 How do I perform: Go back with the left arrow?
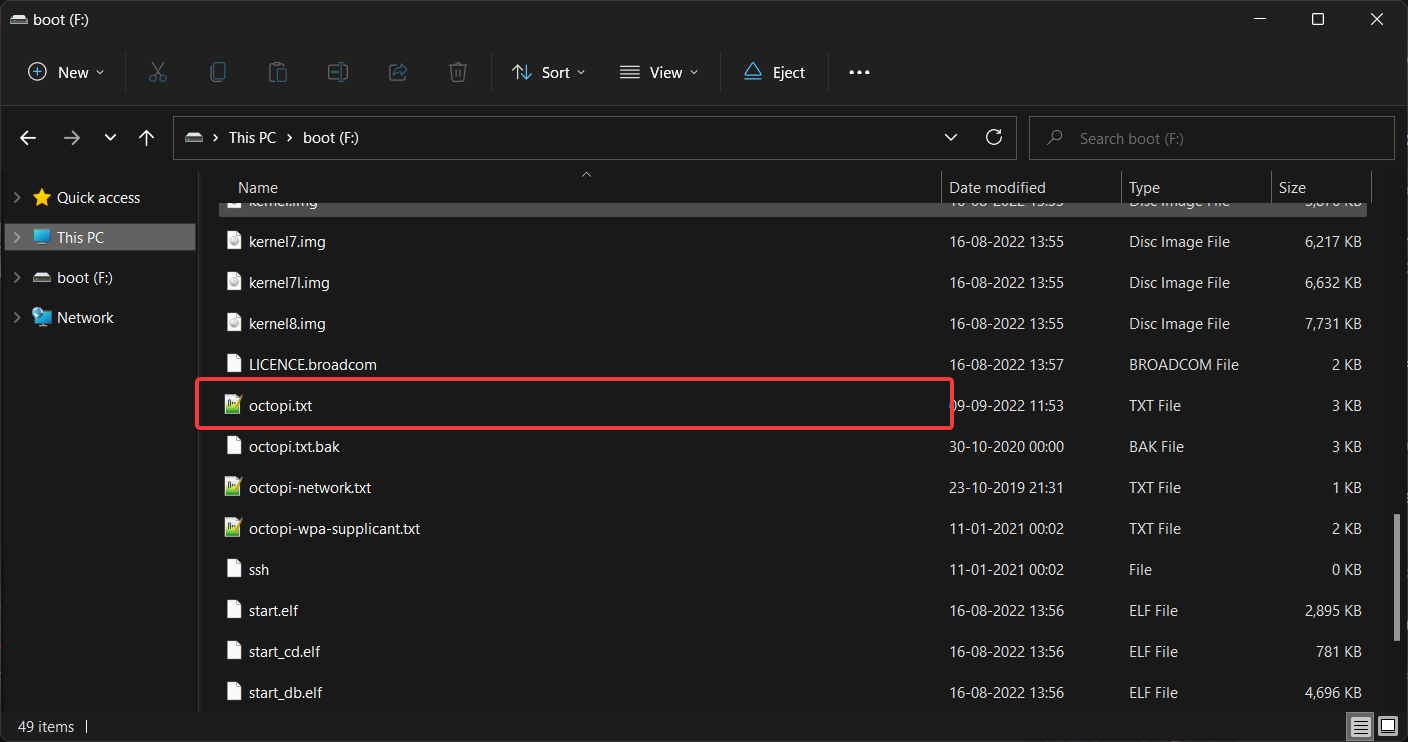[x=28, y=138]
